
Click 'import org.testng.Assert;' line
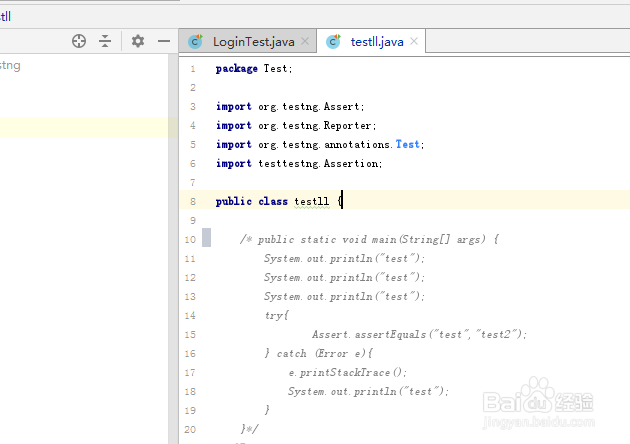pyautogui.click(x=290, y=106)
